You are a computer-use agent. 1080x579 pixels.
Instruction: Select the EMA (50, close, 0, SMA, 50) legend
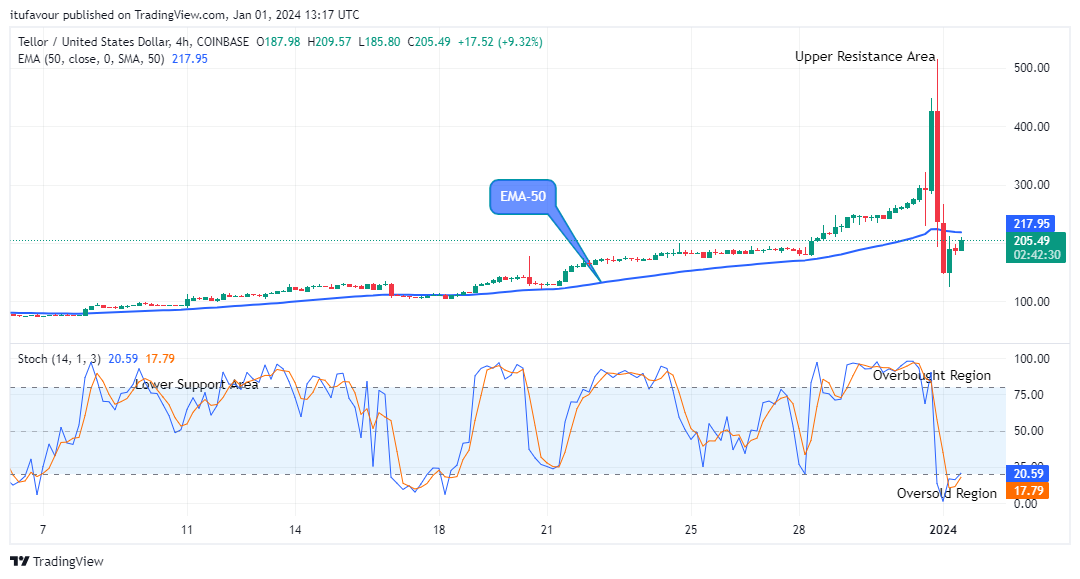point(89,59)
